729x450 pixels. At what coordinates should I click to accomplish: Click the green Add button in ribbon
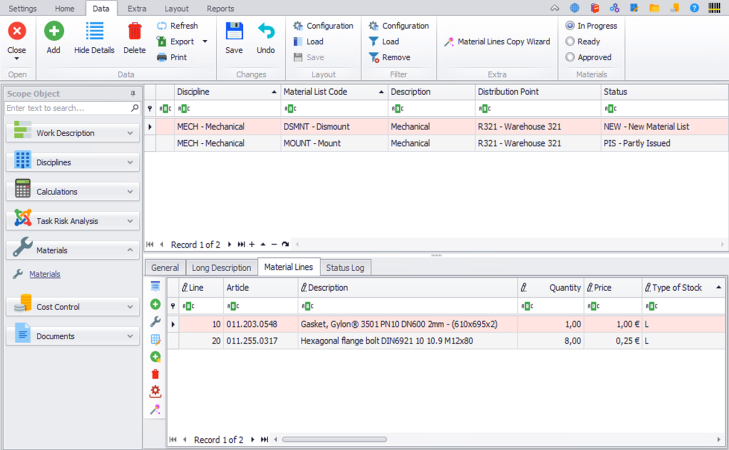(53, 33)
